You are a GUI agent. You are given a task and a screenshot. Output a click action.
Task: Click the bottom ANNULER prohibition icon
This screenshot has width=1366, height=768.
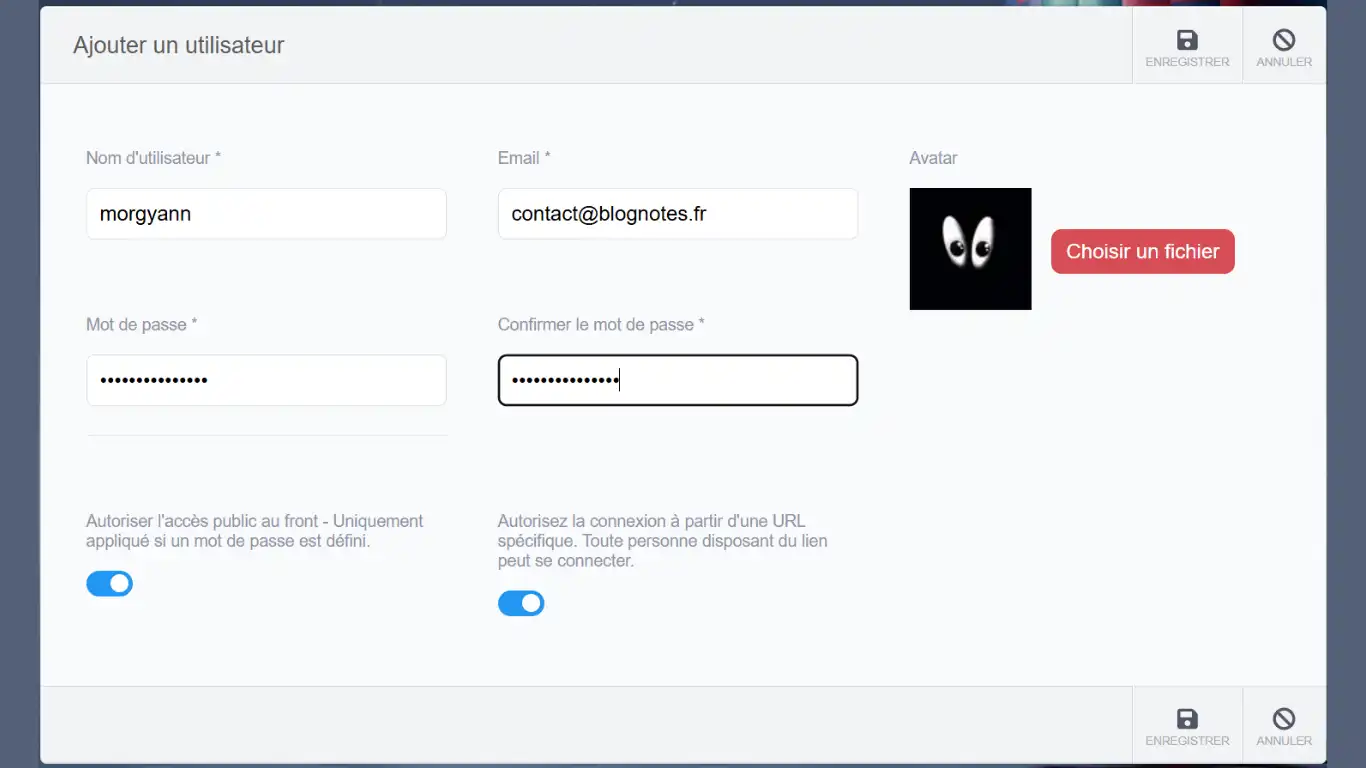pos(1283,719)
